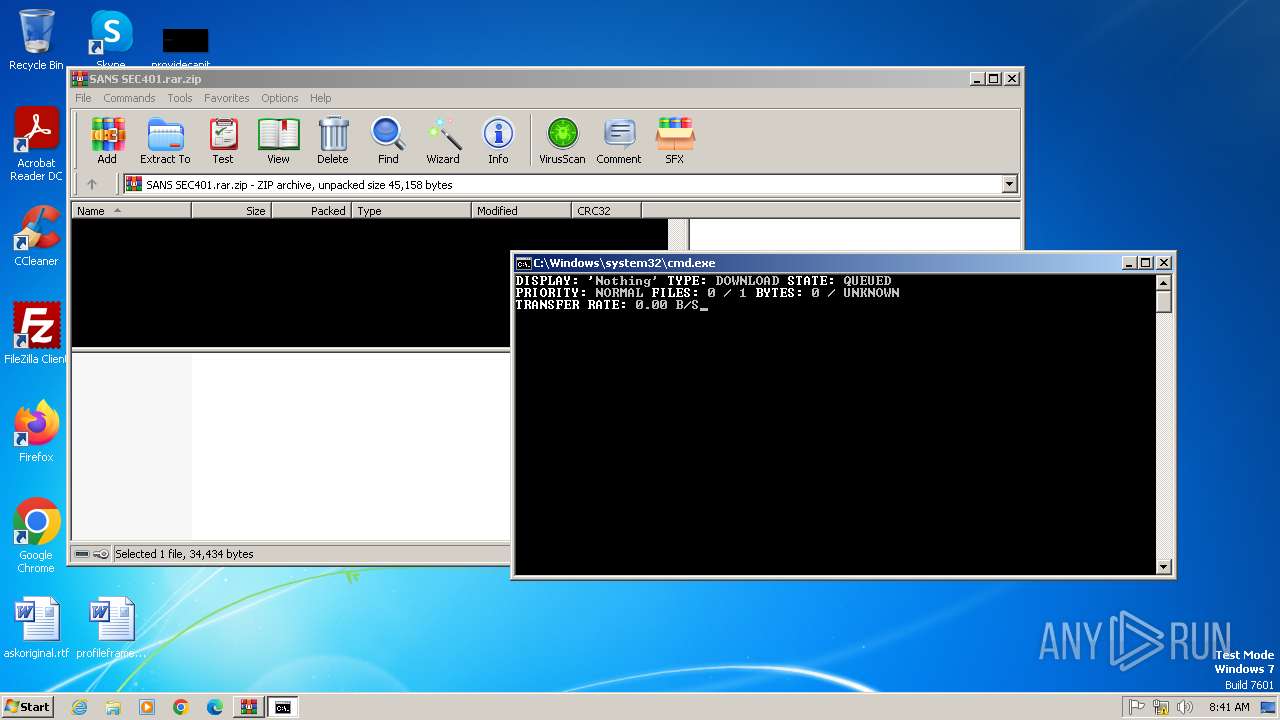Click the WinRAR title bar icon
Viewport: 1280px width, 720px height.
pyautogui.click(x=79, y=79)
